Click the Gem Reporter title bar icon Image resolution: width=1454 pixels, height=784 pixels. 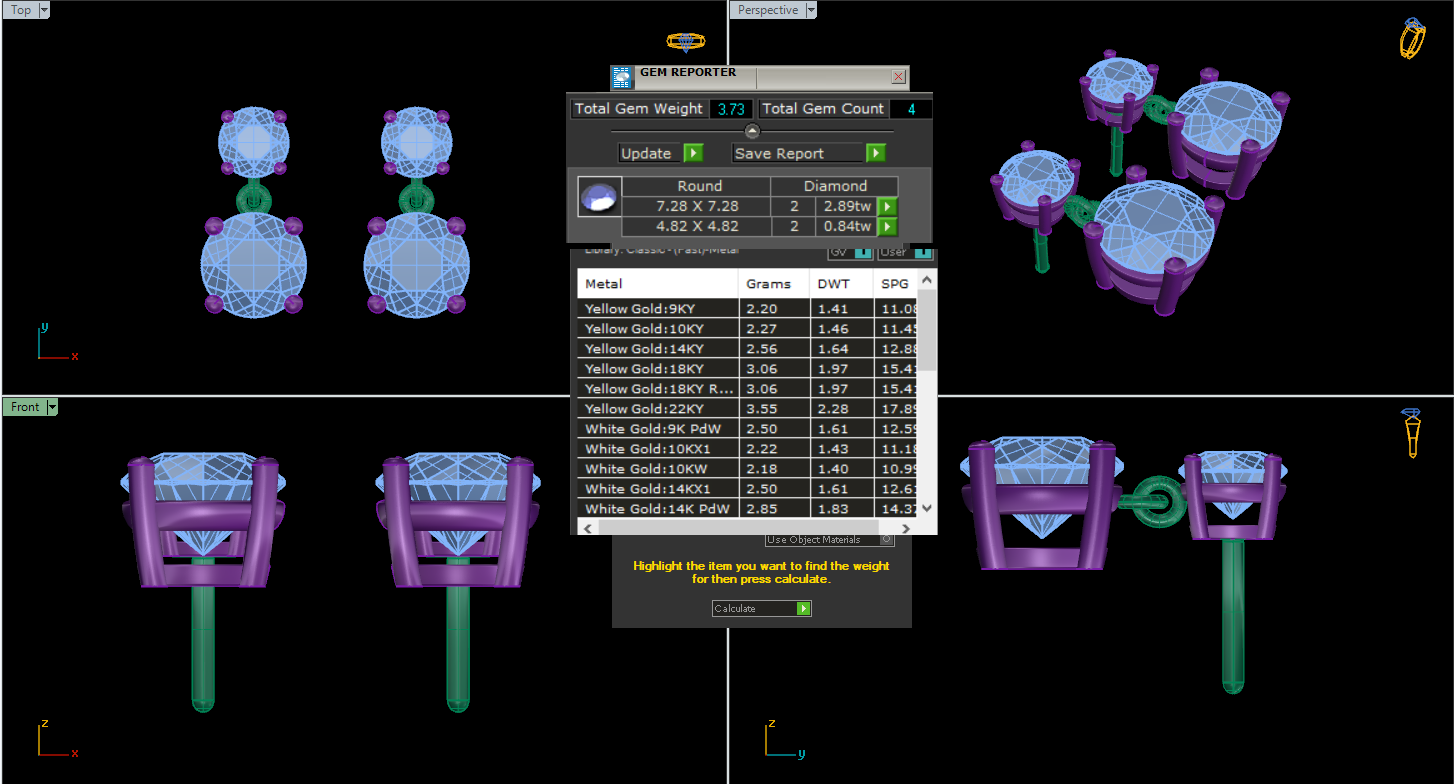click(622, 77)
